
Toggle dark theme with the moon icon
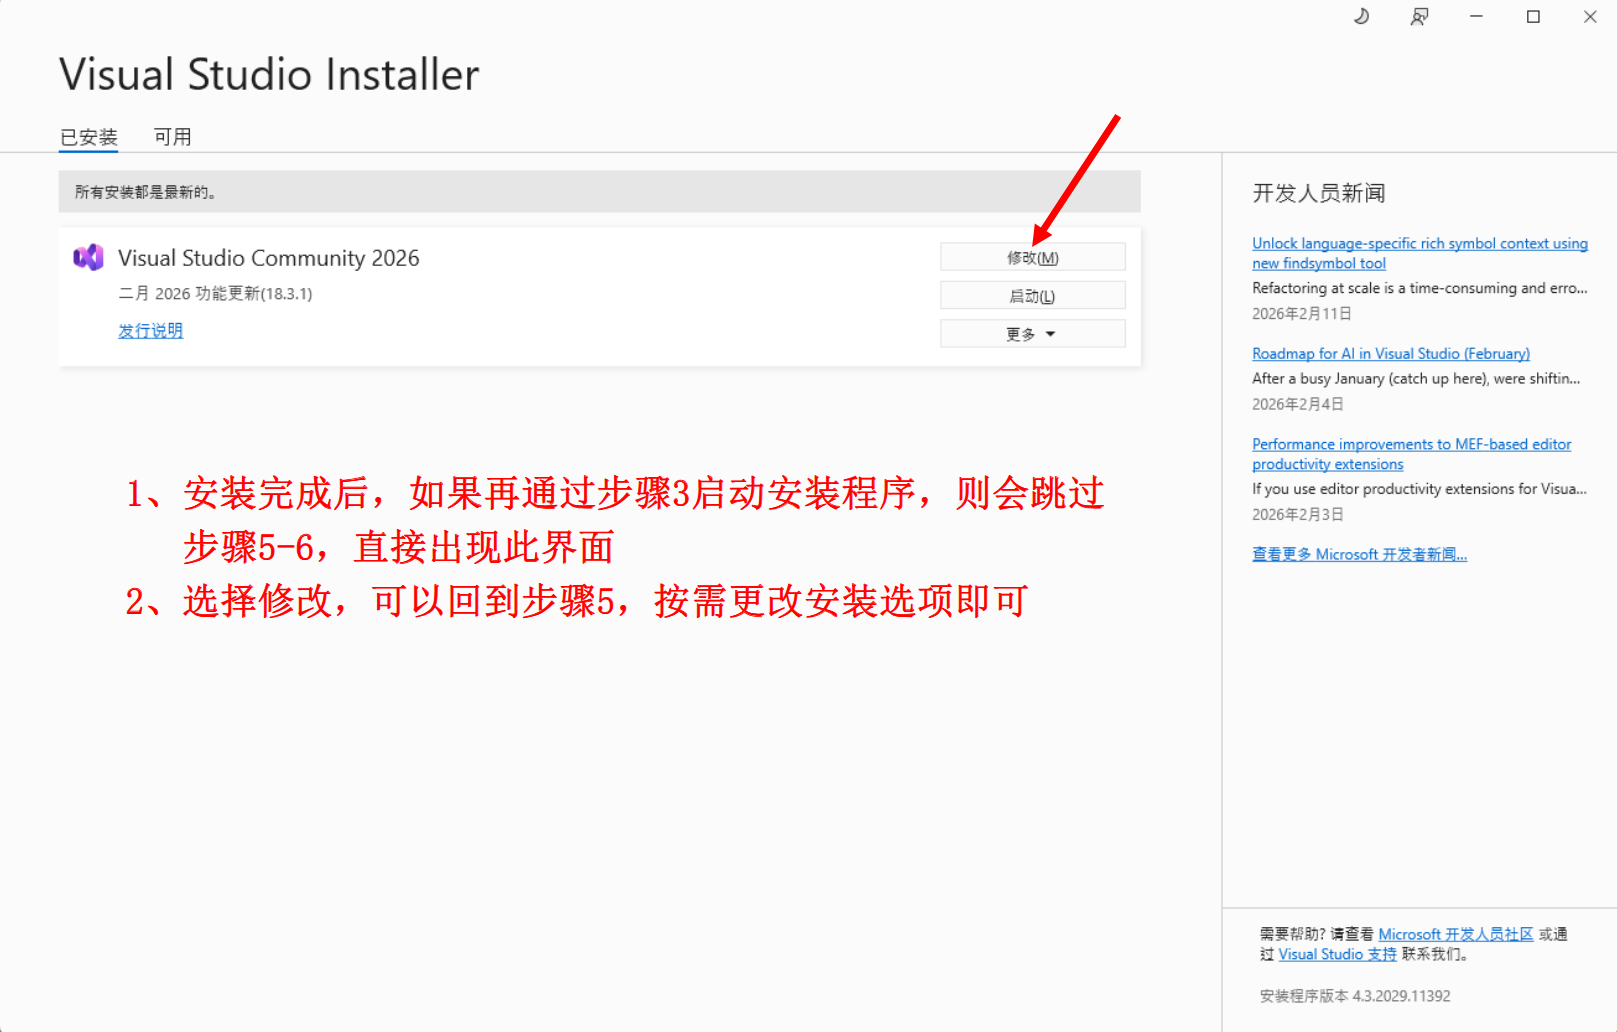[x=1361, y=17]
